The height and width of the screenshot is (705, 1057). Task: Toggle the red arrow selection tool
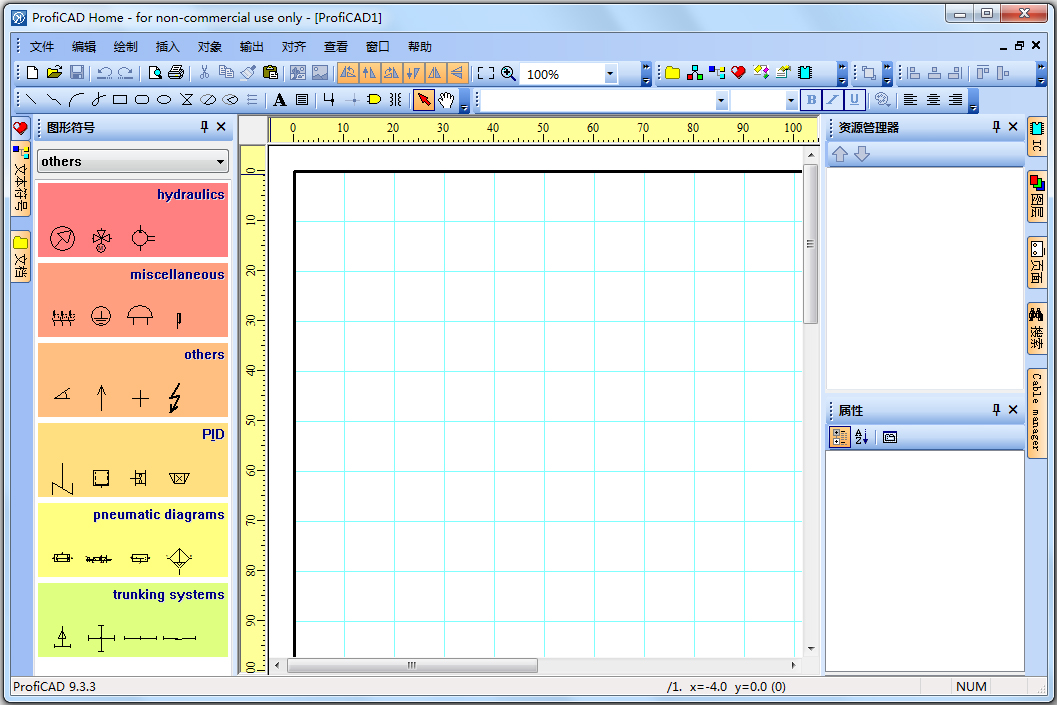coord(423,100)
